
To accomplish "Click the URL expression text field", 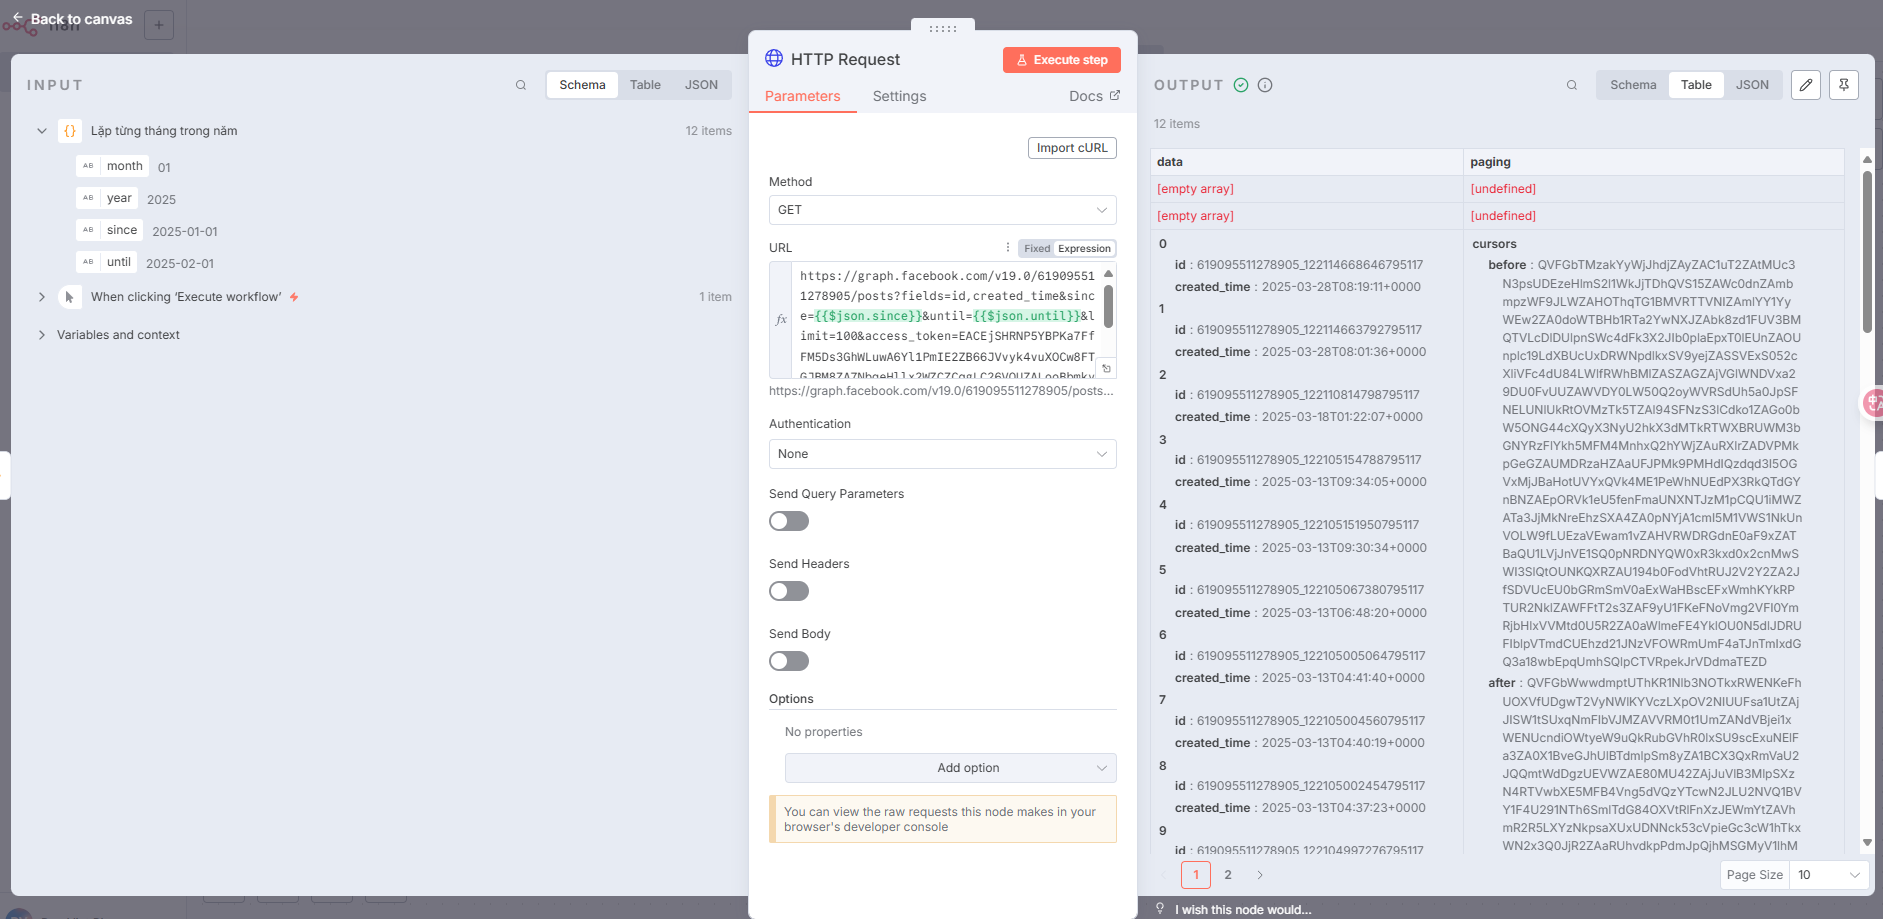I will coord(946,320).
